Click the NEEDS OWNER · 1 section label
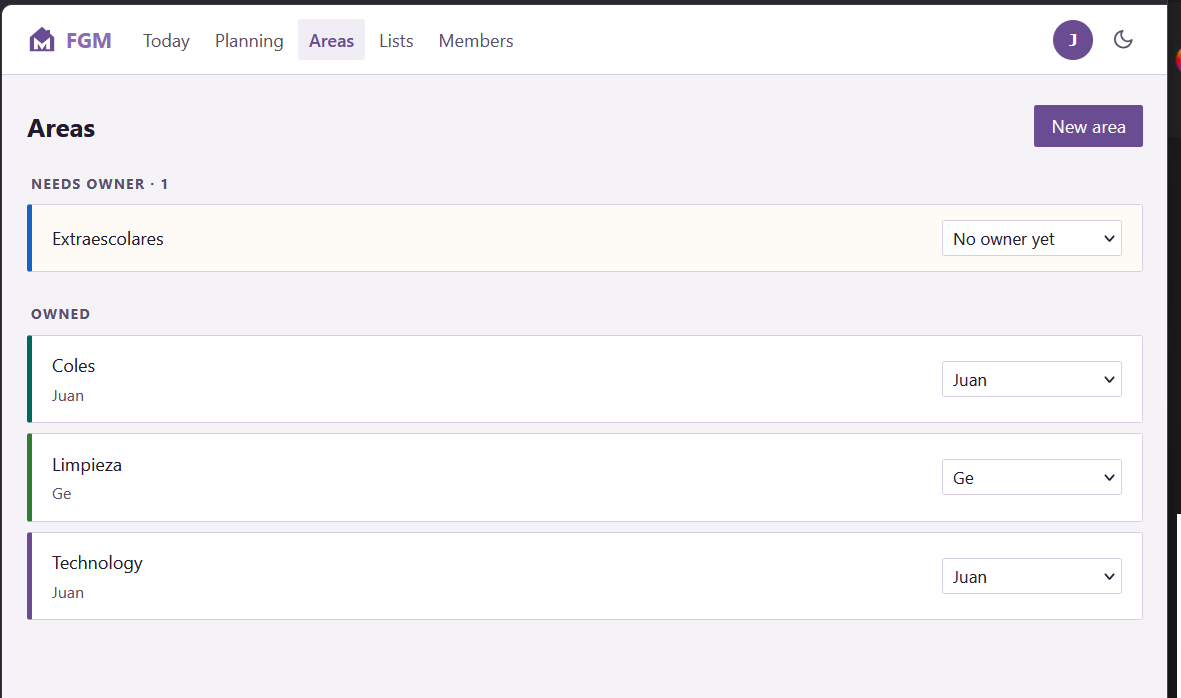 pos(99,184)
